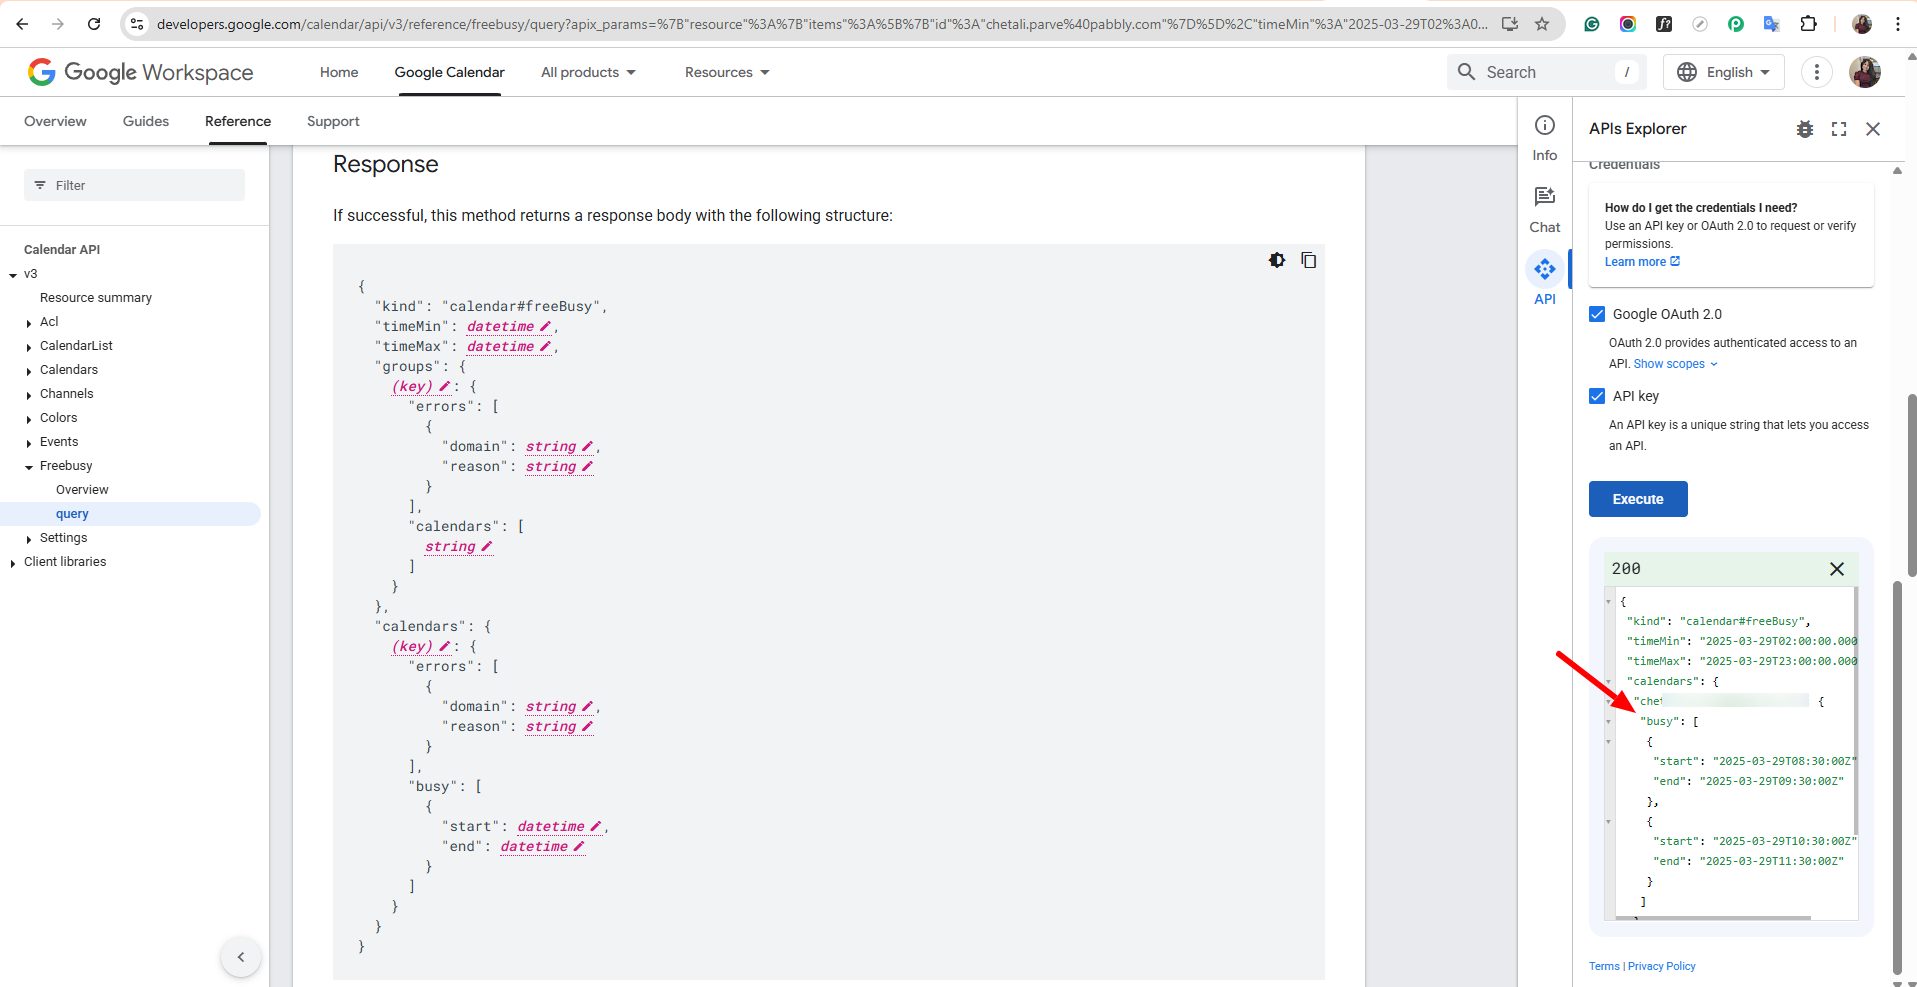
Task: Expand the Client libraries section
Action: pos(13,563)
